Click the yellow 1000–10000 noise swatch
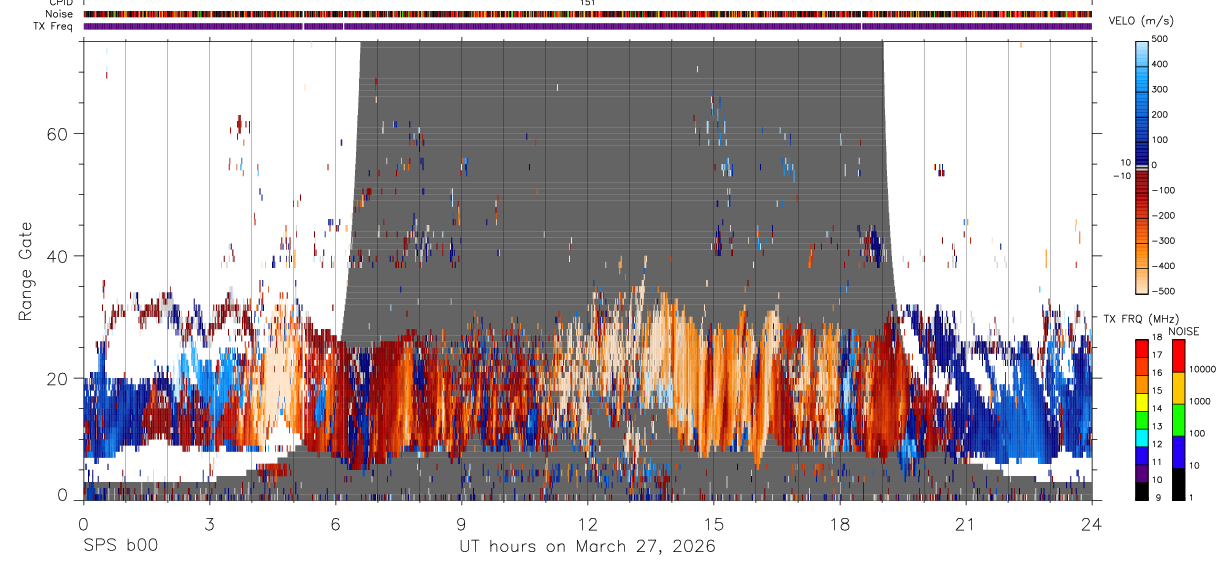Viewport: 1228px width, 567px height. point(1178,387)
